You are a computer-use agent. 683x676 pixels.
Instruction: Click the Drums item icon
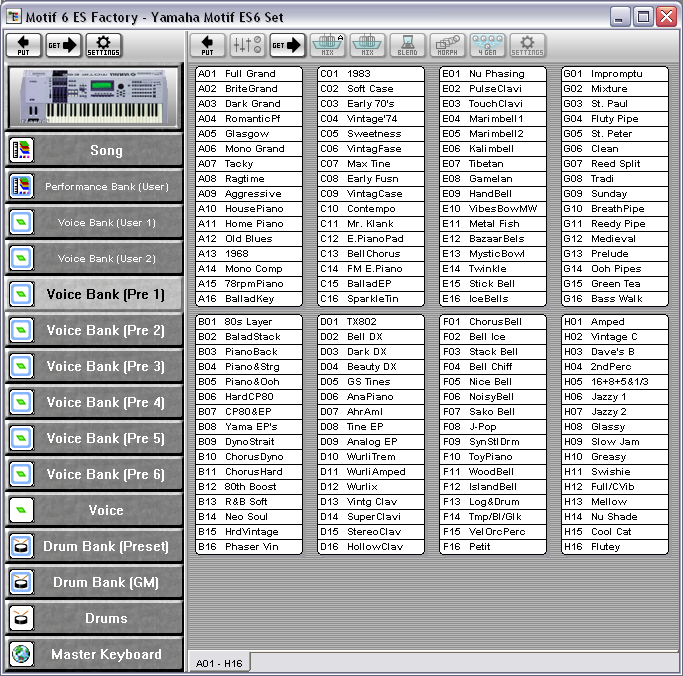pos(21,618)
